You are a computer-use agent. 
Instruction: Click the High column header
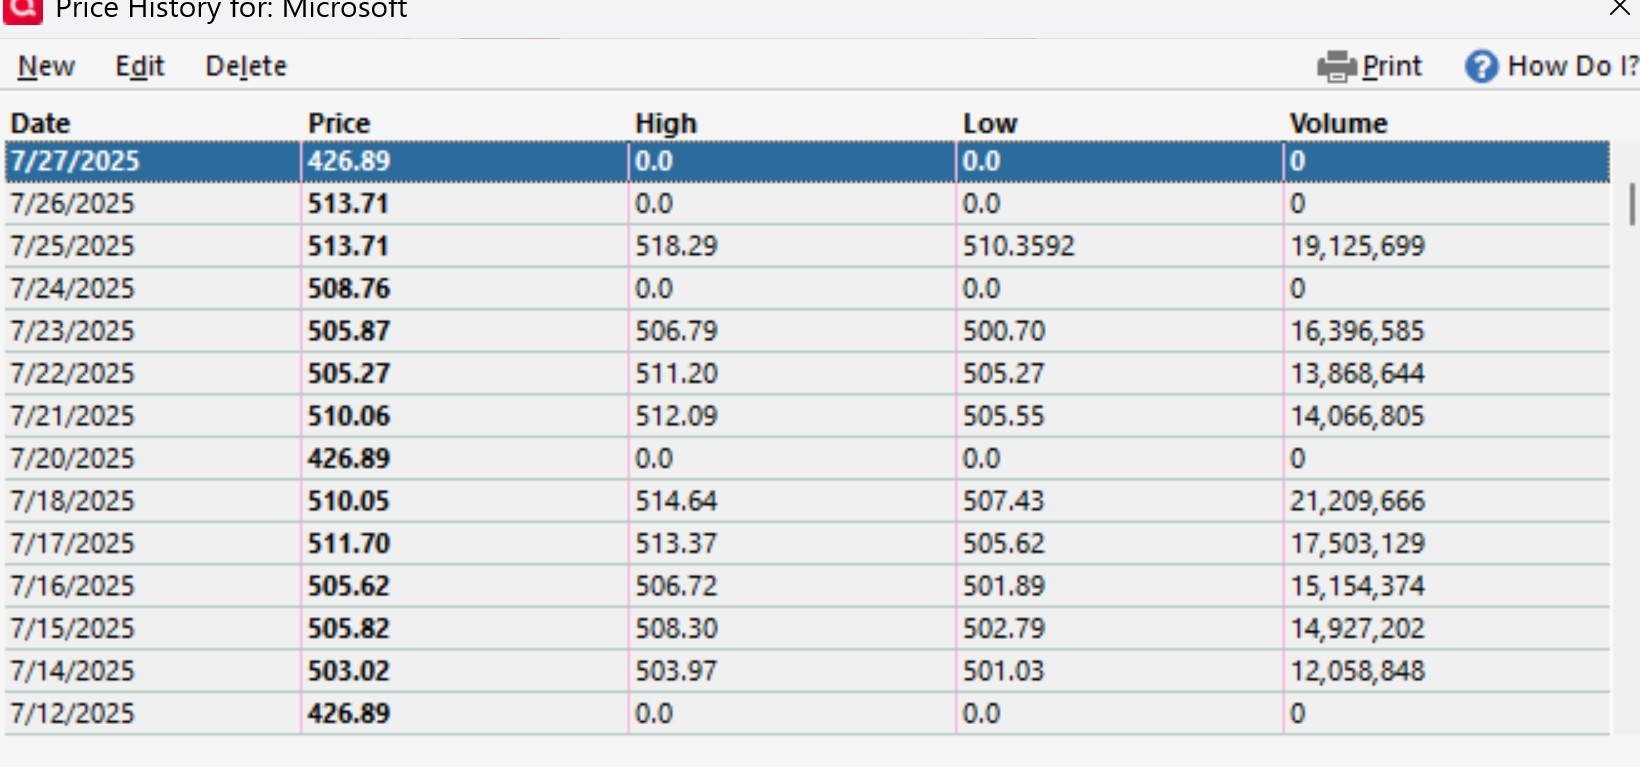click(x=666, y=123)
